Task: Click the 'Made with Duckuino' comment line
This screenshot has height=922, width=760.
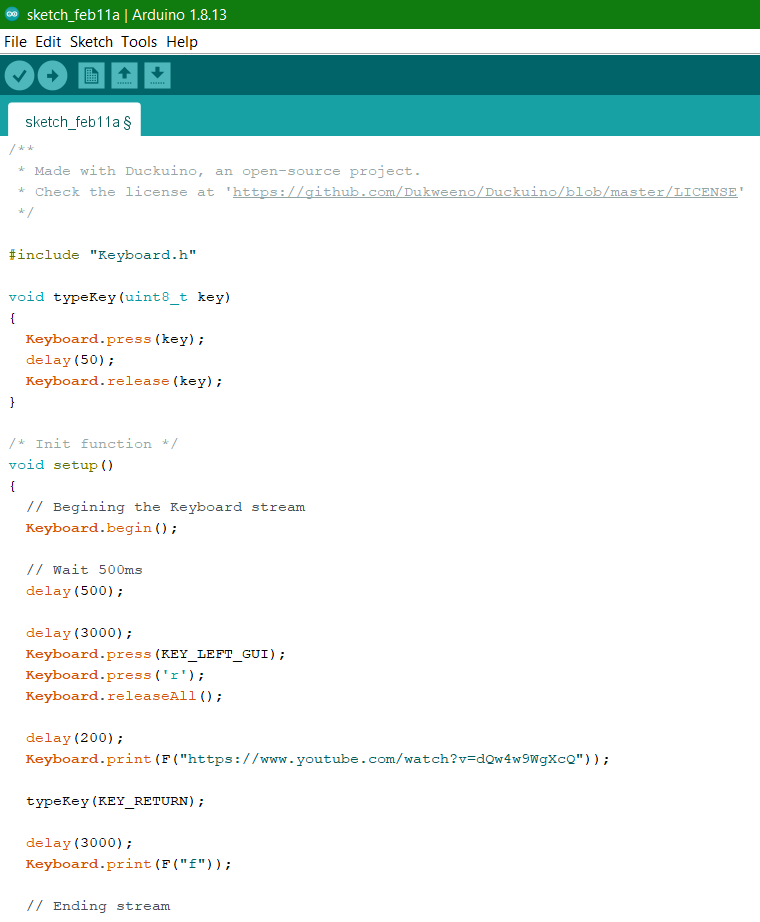Action: point(219,171)
